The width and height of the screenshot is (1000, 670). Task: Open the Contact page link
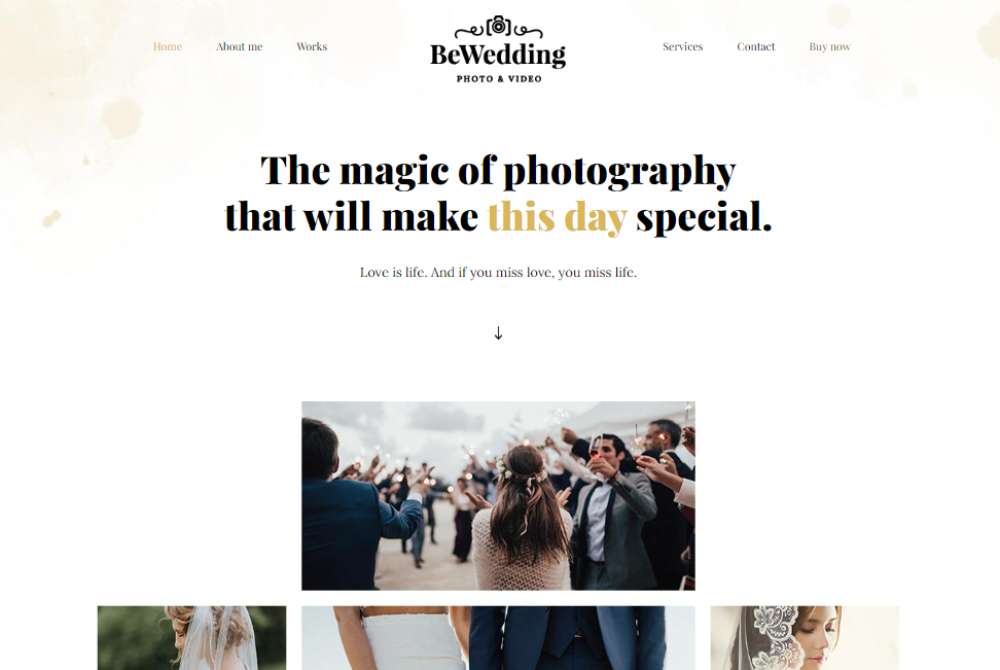756,47
